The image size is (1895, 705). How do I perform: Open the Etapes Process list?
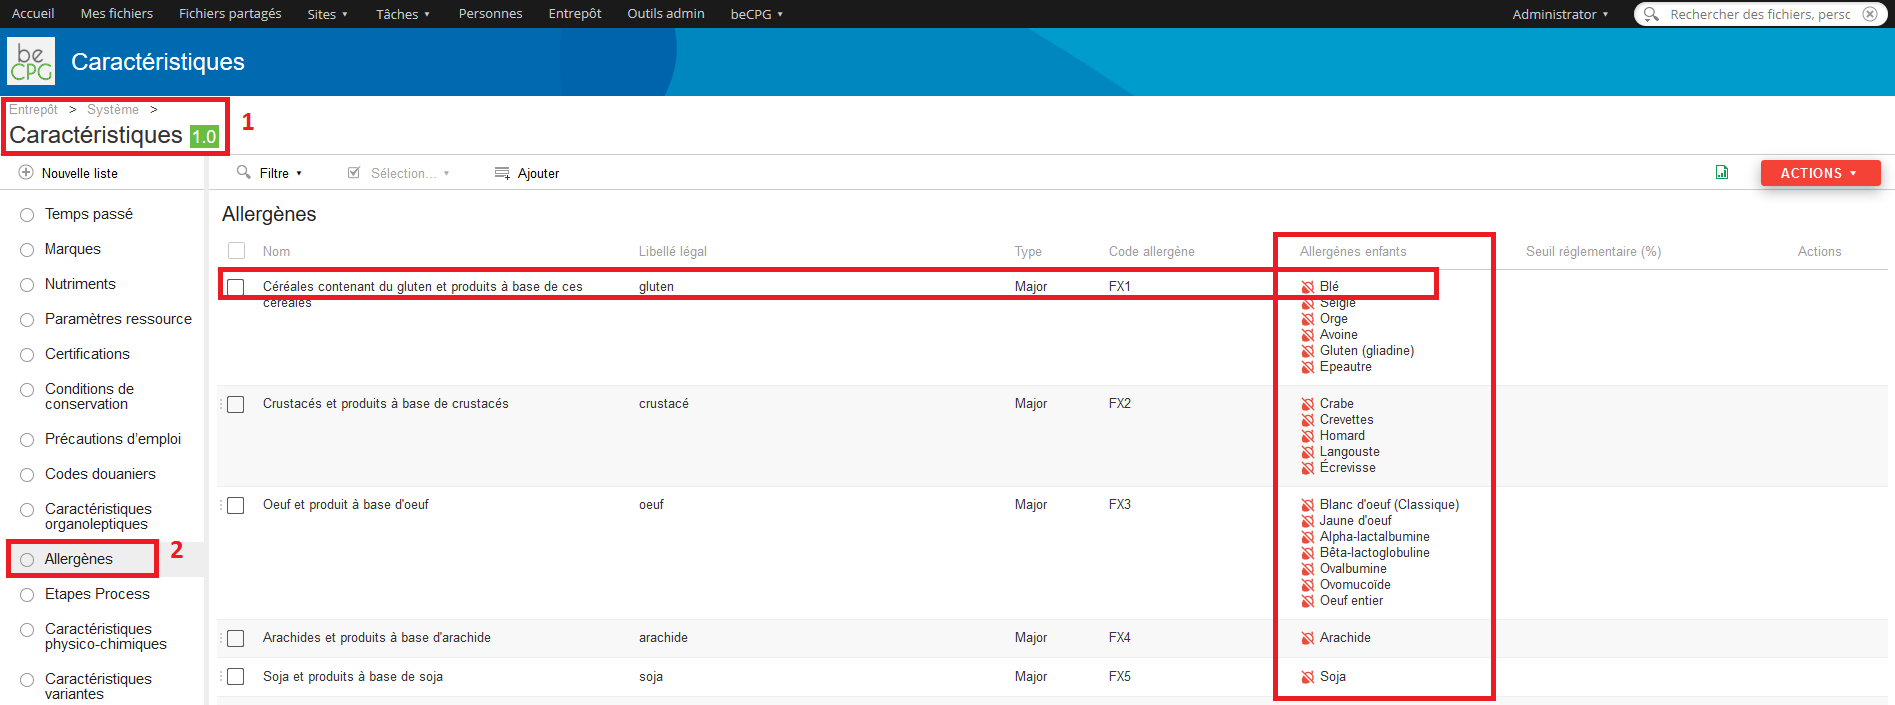point(97,594)
